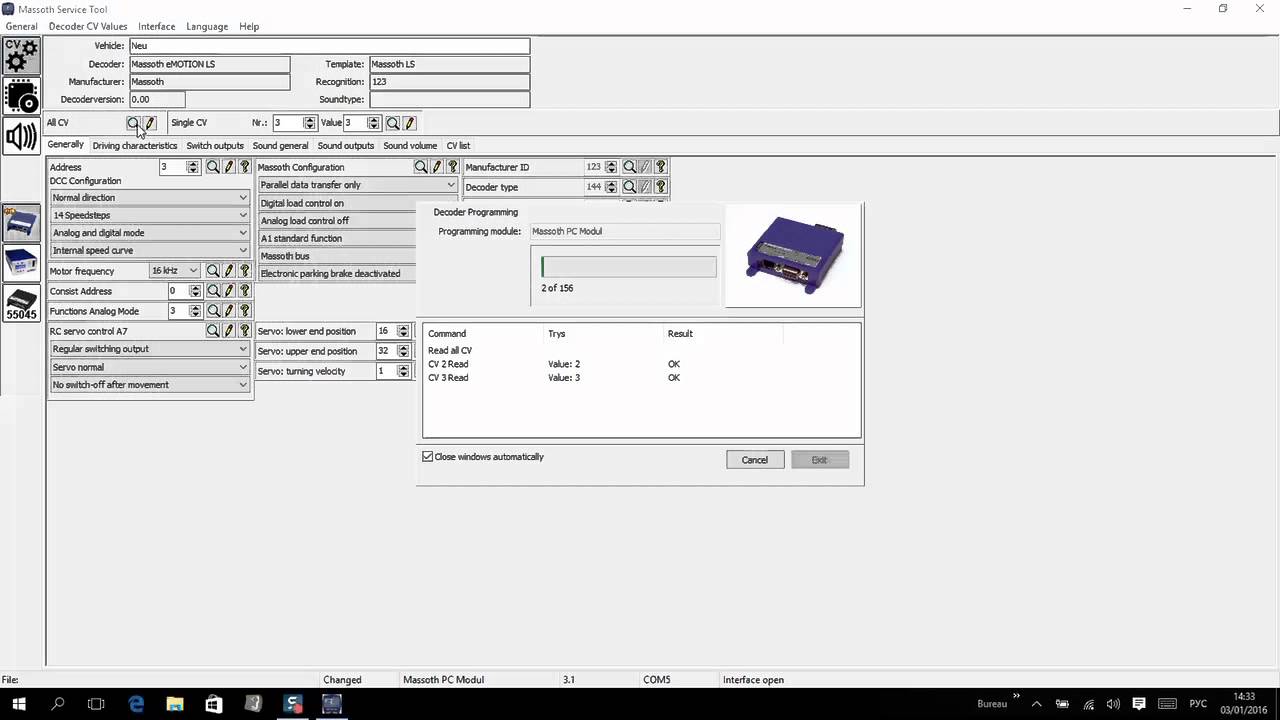This screenshot has width=1280, height=720.
Task: Show help for Functions Analog Mode
Action: (244, 311)
